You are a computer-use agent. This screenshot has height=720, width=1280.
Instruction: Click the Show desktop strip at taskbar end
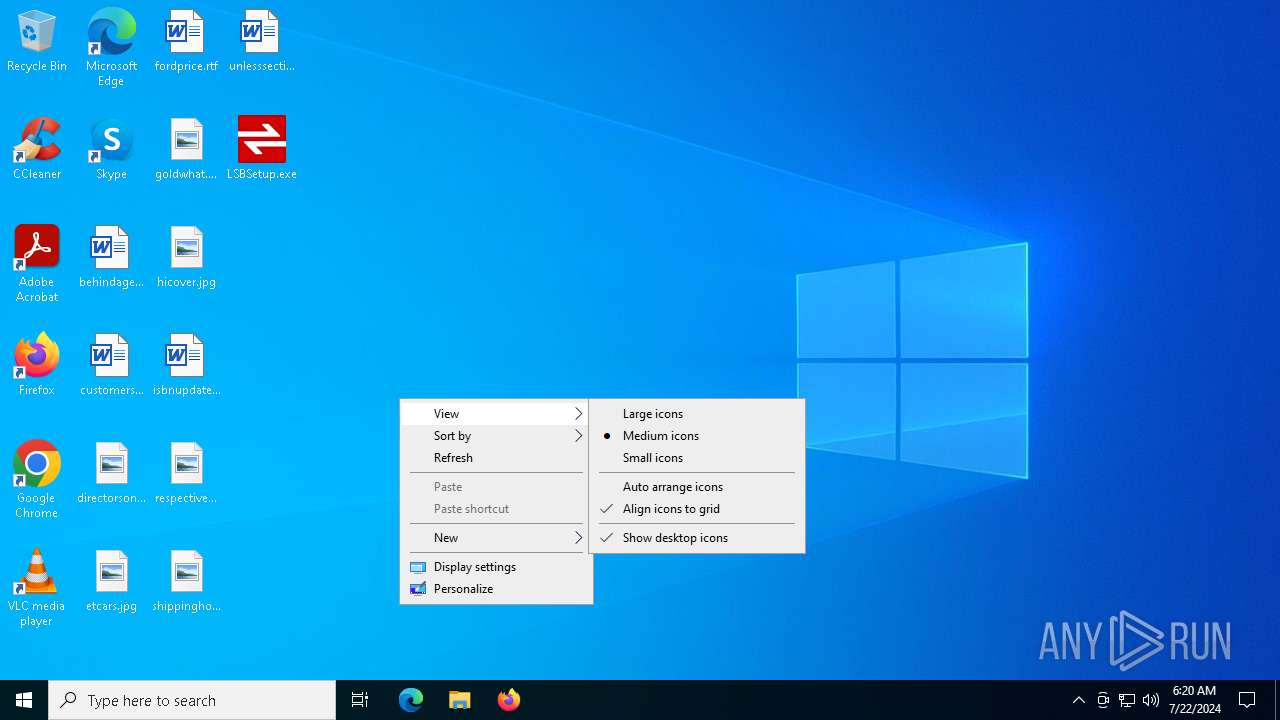point(1277,700)
